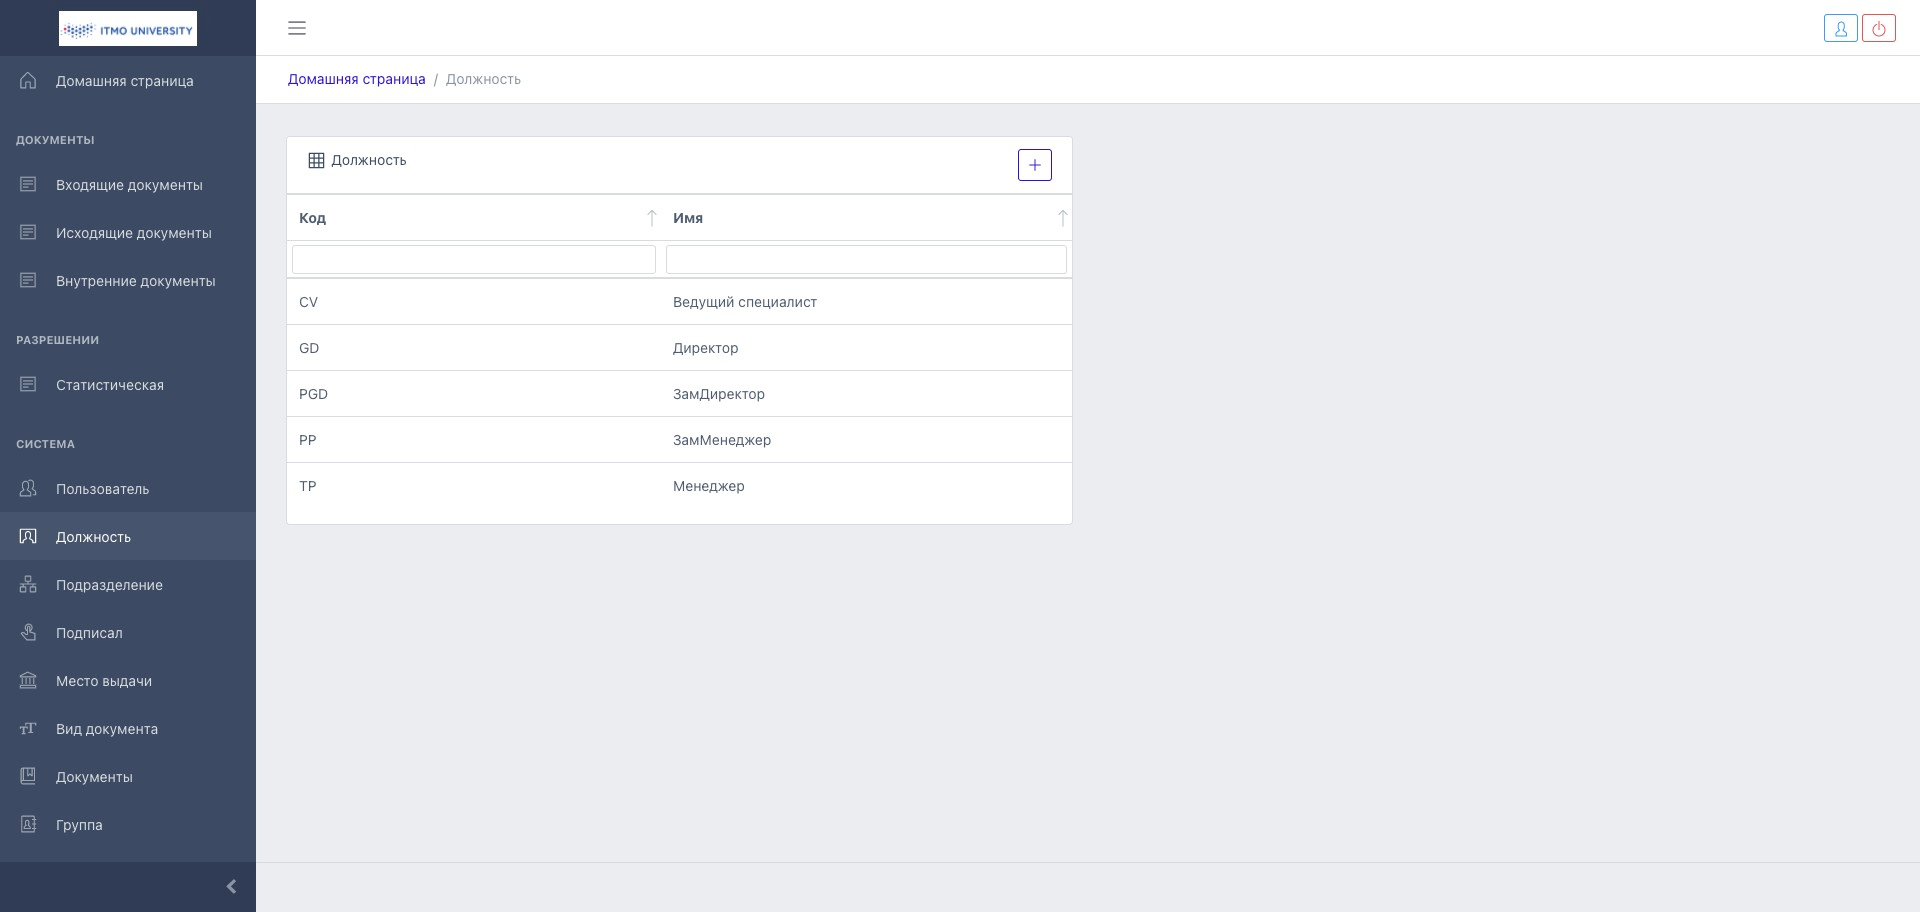The image size is (1920, 912).
Task: Focus the Имя filter input field
Action: (865, 260)
